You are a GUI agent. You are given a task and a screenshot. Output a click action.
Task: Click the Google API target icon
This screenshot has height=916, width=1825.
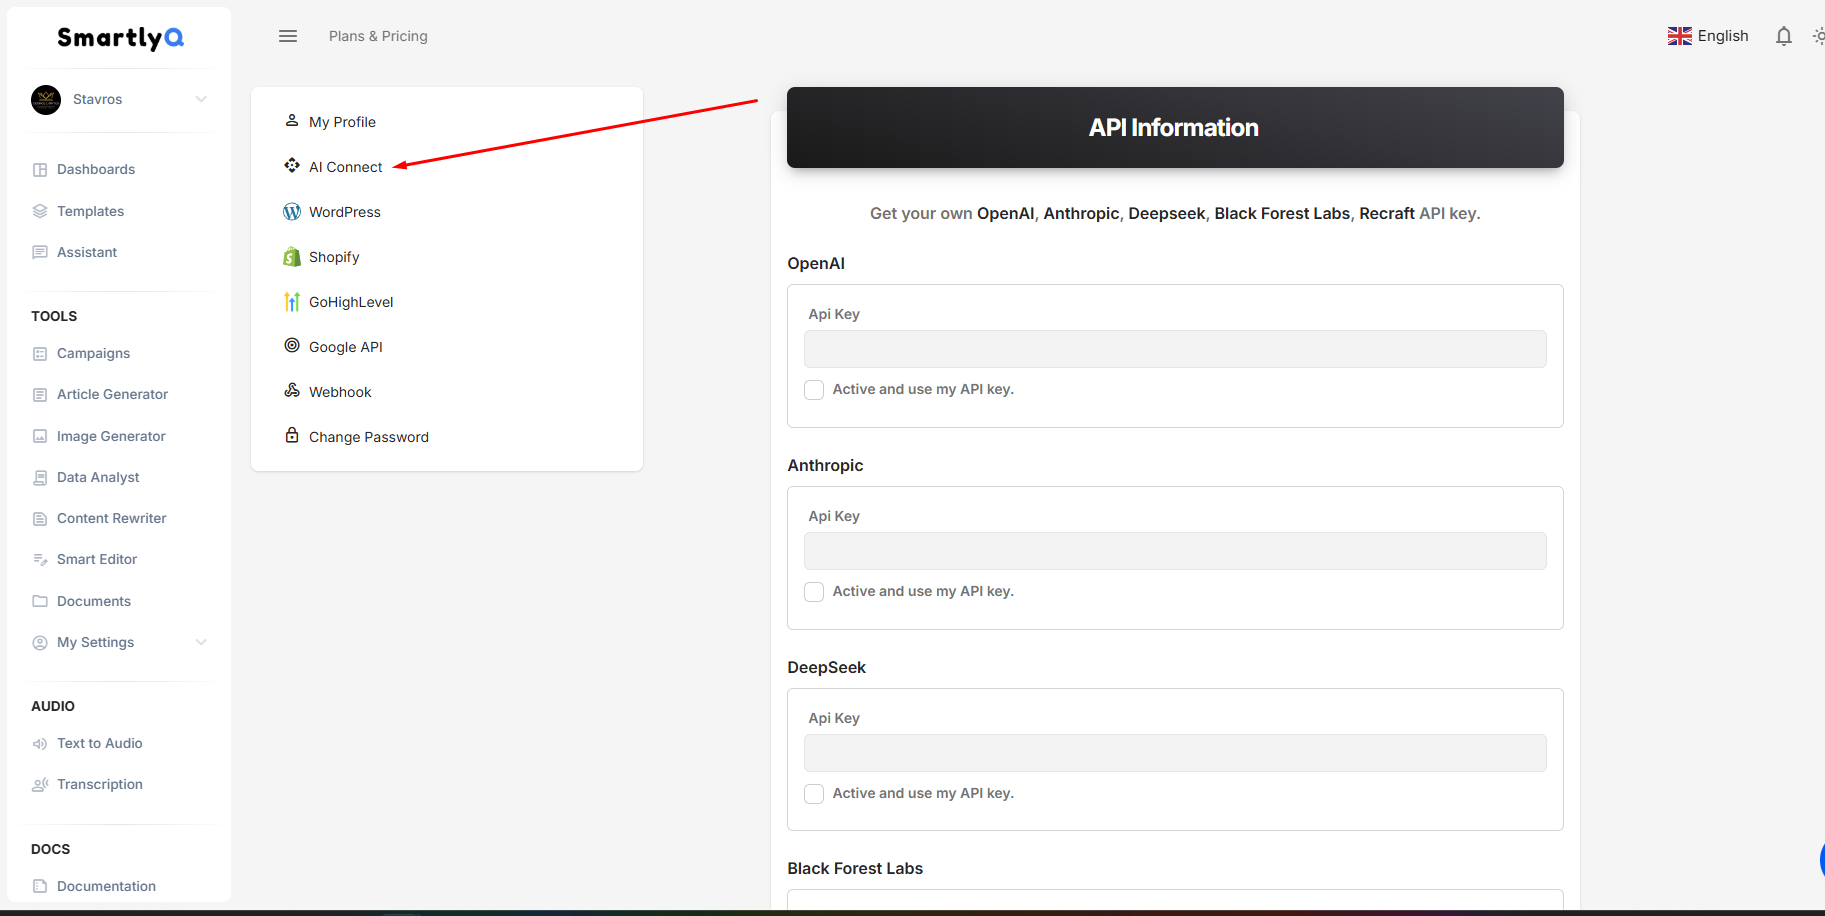coord(292,345)
